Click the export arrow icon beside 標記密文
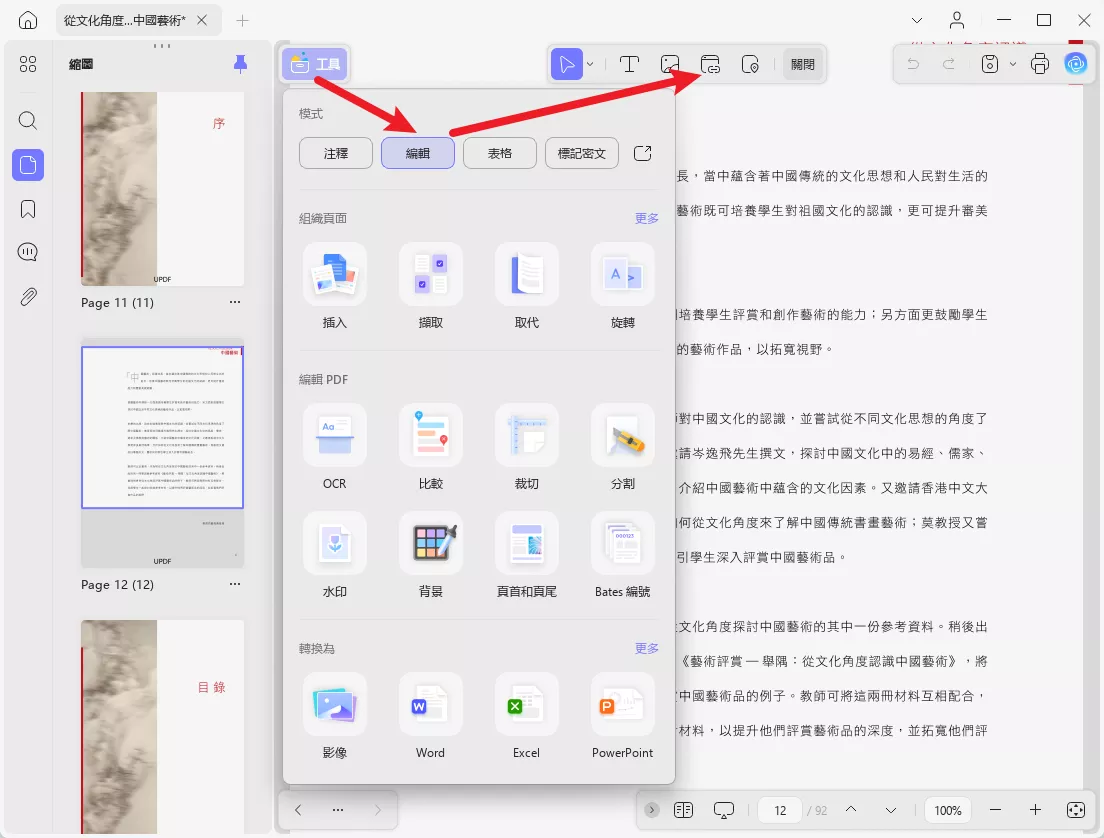 tap(643, 153)
